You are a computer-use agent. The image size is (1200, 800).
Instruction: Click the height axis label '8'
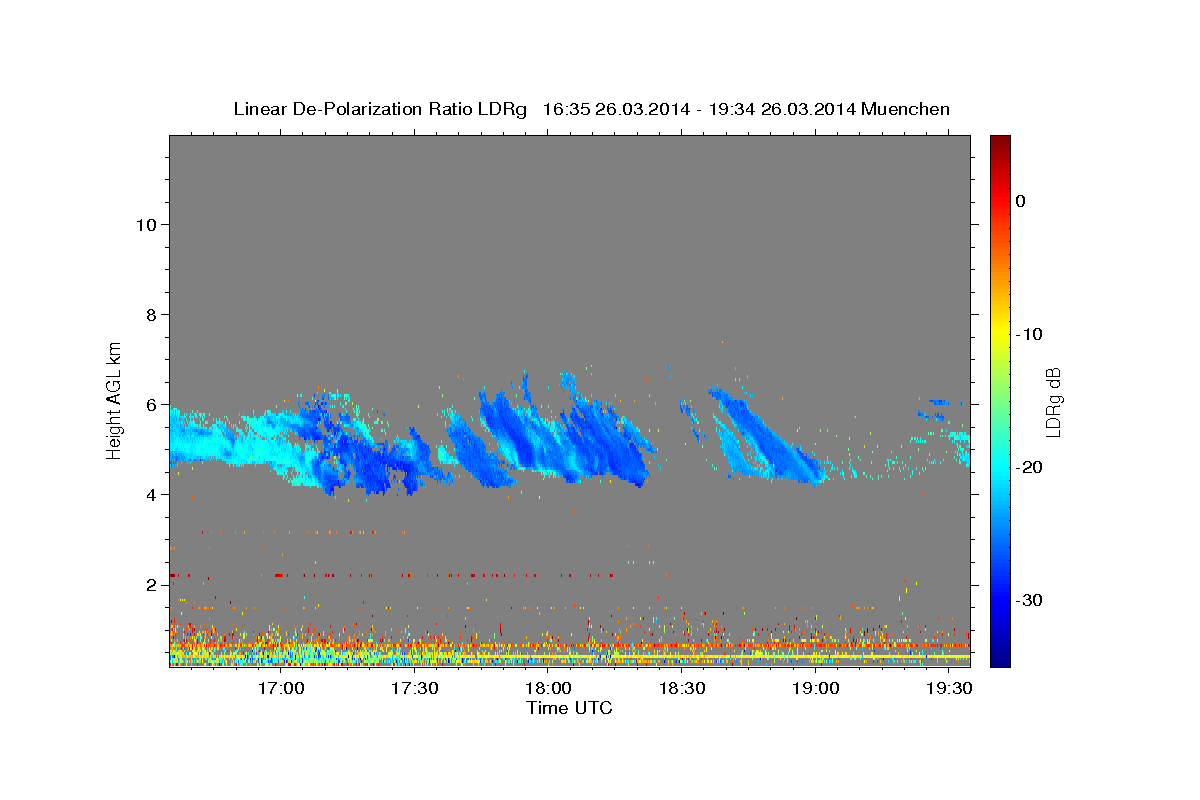[x=151, y=315]
